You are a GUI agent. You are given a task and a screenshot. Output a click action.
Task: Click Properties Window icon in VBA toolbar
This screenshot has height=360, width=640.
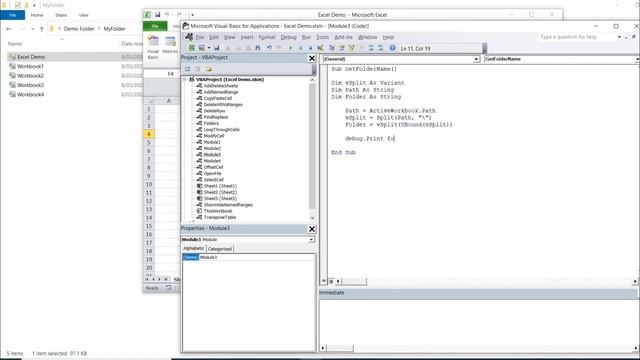(342, 48)
